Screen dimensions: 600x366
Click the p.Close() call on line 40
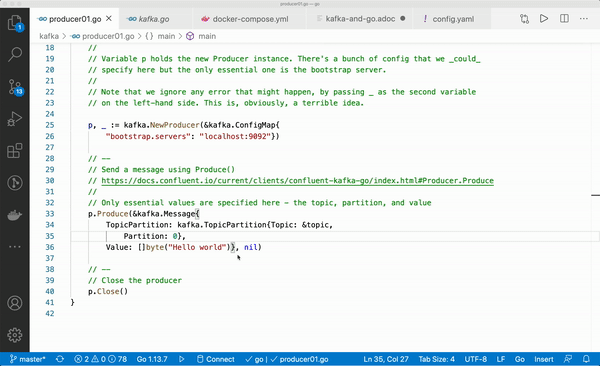tap(108, 291)
